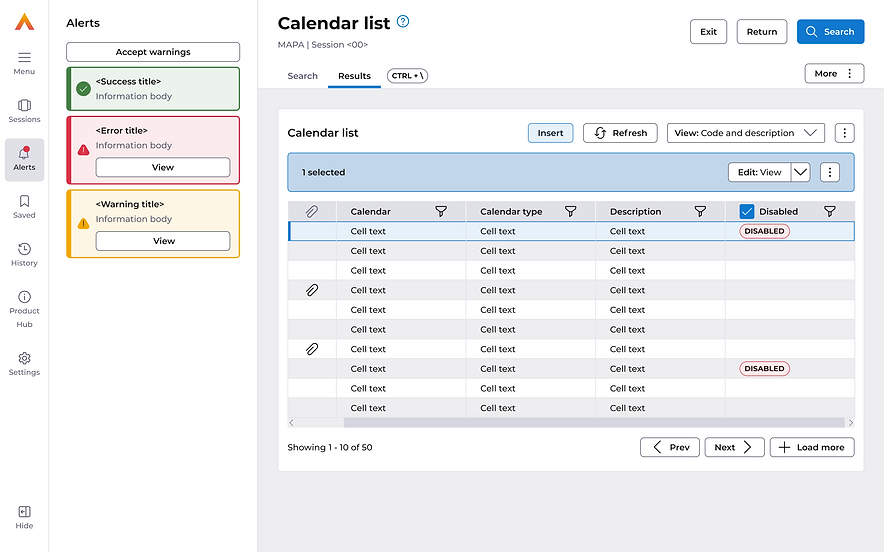Click the help icon beside Calendar list title
Screen dimensions: 884x552
pyautogui.click(x=403, y=21)
